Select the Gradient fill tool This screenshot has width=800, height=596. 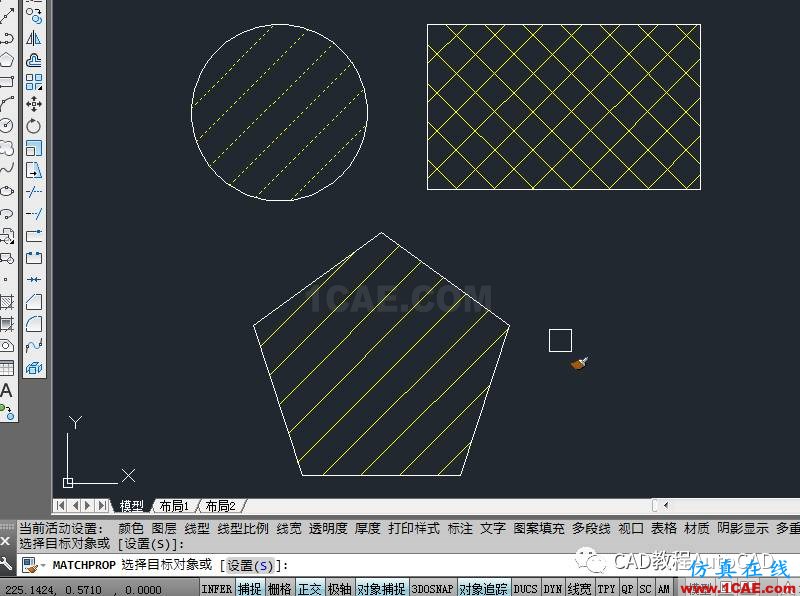tap(7, 324)
